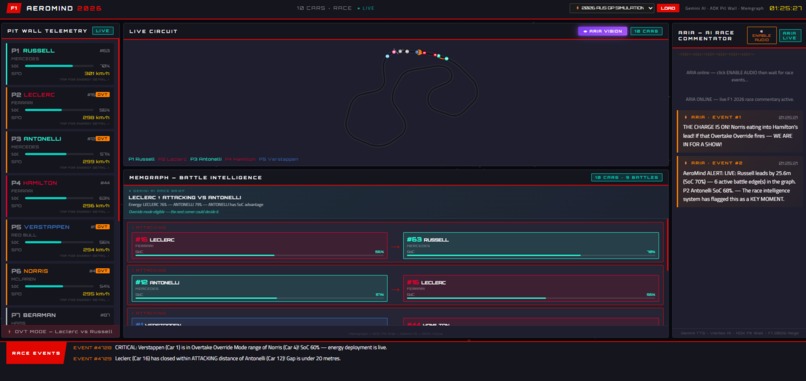
Task: Click the Leclerc Attacking vs Antonelli headline
Action: click(x=185, y=197)
